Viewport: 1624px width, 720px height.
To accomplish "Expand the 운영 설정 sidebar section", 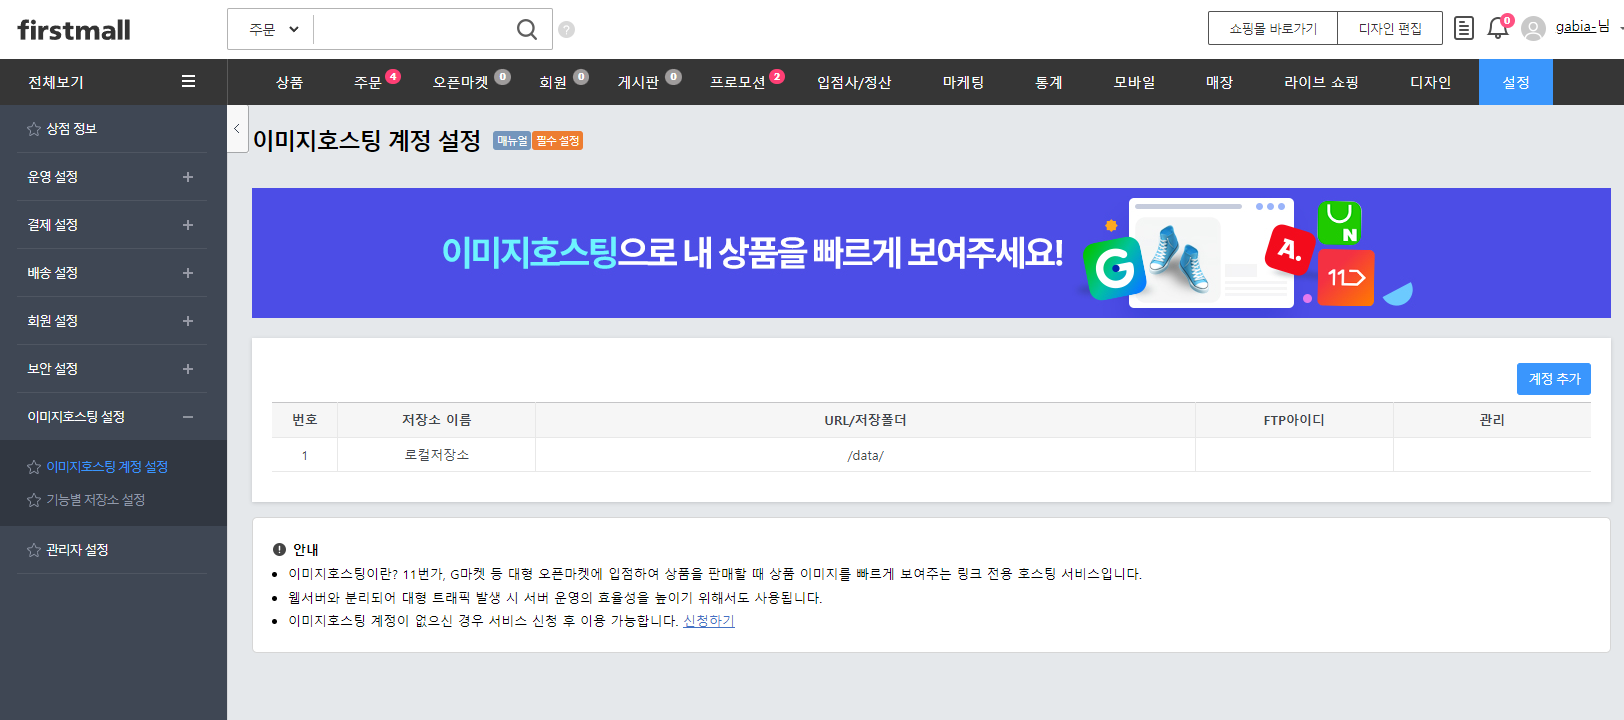I will click(x=187, y=177).
